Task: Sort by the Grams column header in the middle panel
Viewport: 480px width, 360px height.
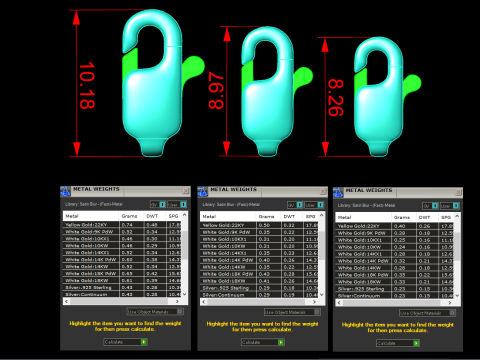Action: tap(268, 216)
